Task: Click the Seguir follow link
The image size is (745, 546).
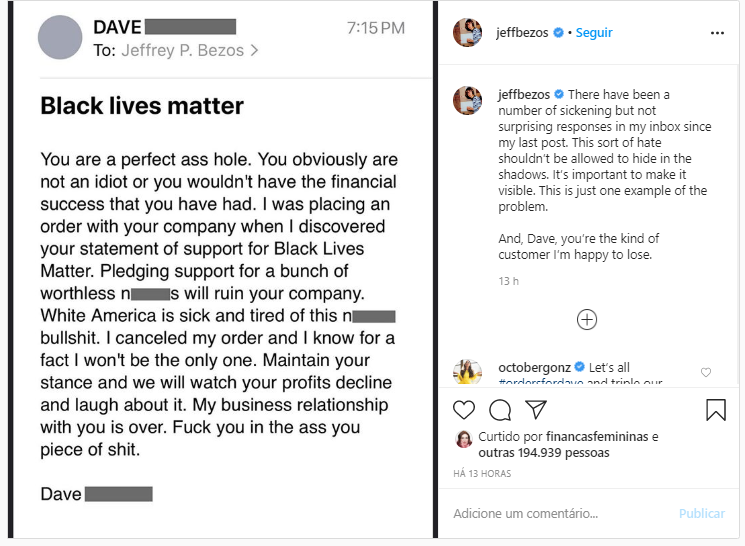Action: pyautogui.click(x=594, y=33)
